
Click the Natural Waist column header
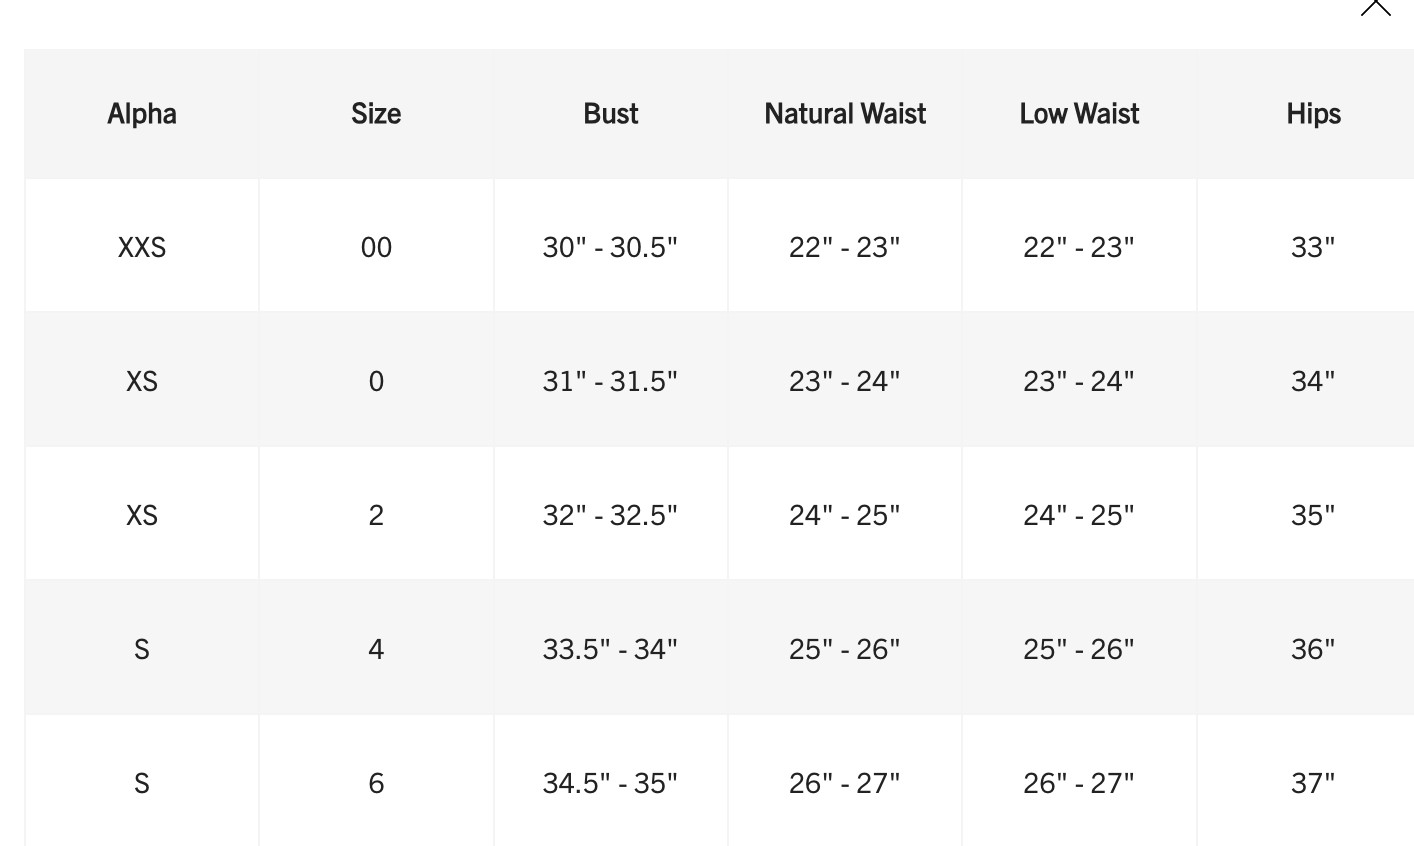click(x=845, y=113)
